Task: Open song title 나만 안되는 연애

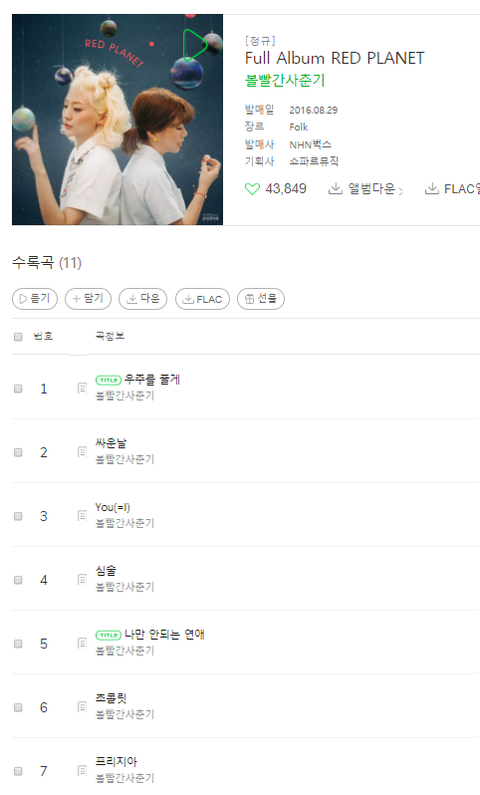Action: 164,634
